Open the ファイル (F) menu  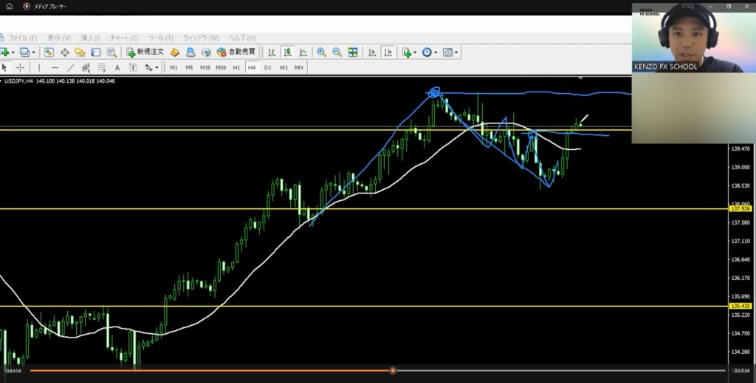tap(22, 38)
